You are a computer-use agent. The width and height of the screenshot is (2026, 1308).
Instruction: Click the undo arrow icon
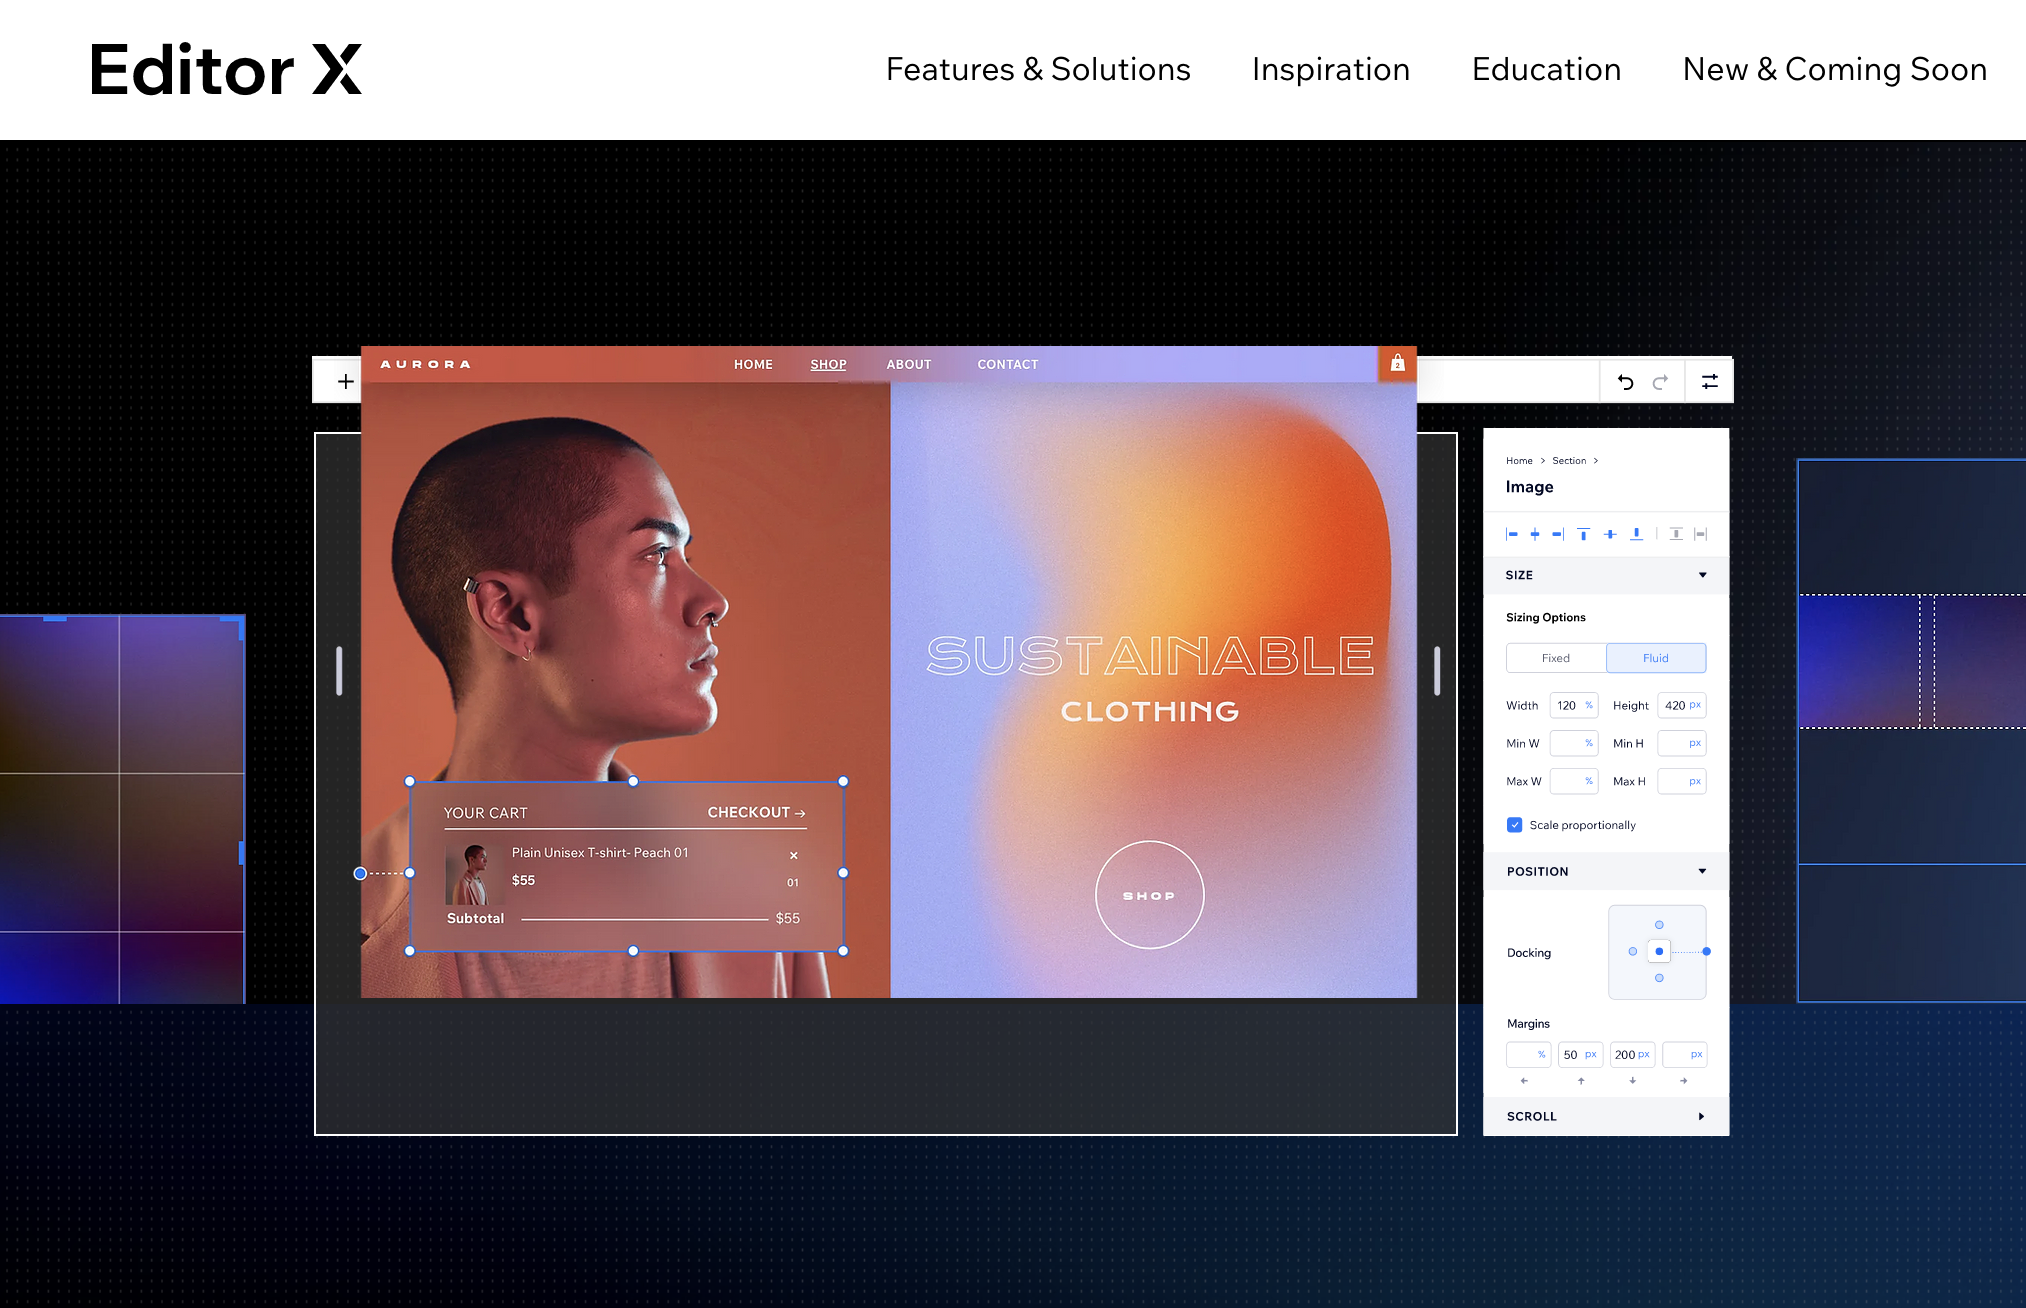coord(1625,382)
